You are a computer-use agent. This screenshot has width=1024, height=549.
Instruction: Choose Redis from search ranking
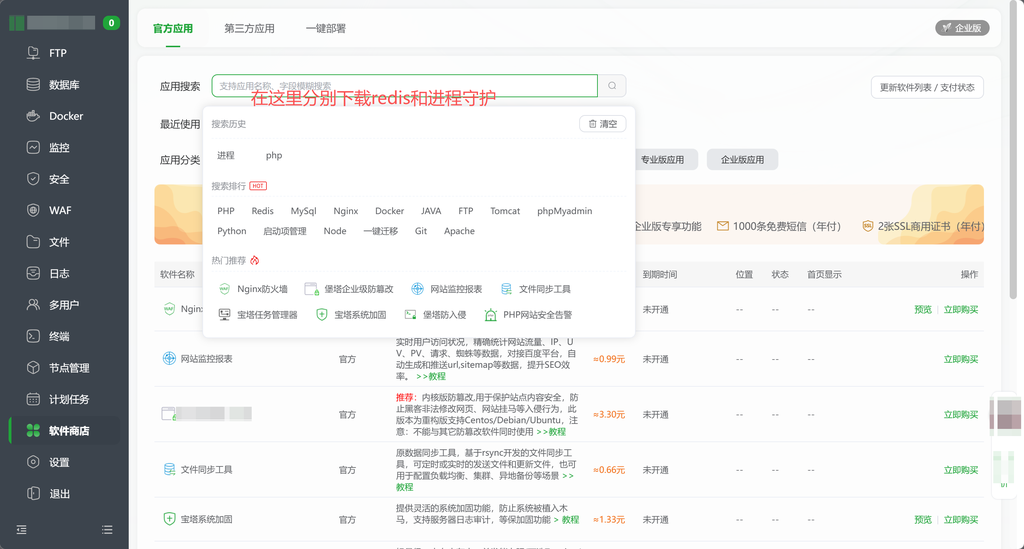(263, 211)
